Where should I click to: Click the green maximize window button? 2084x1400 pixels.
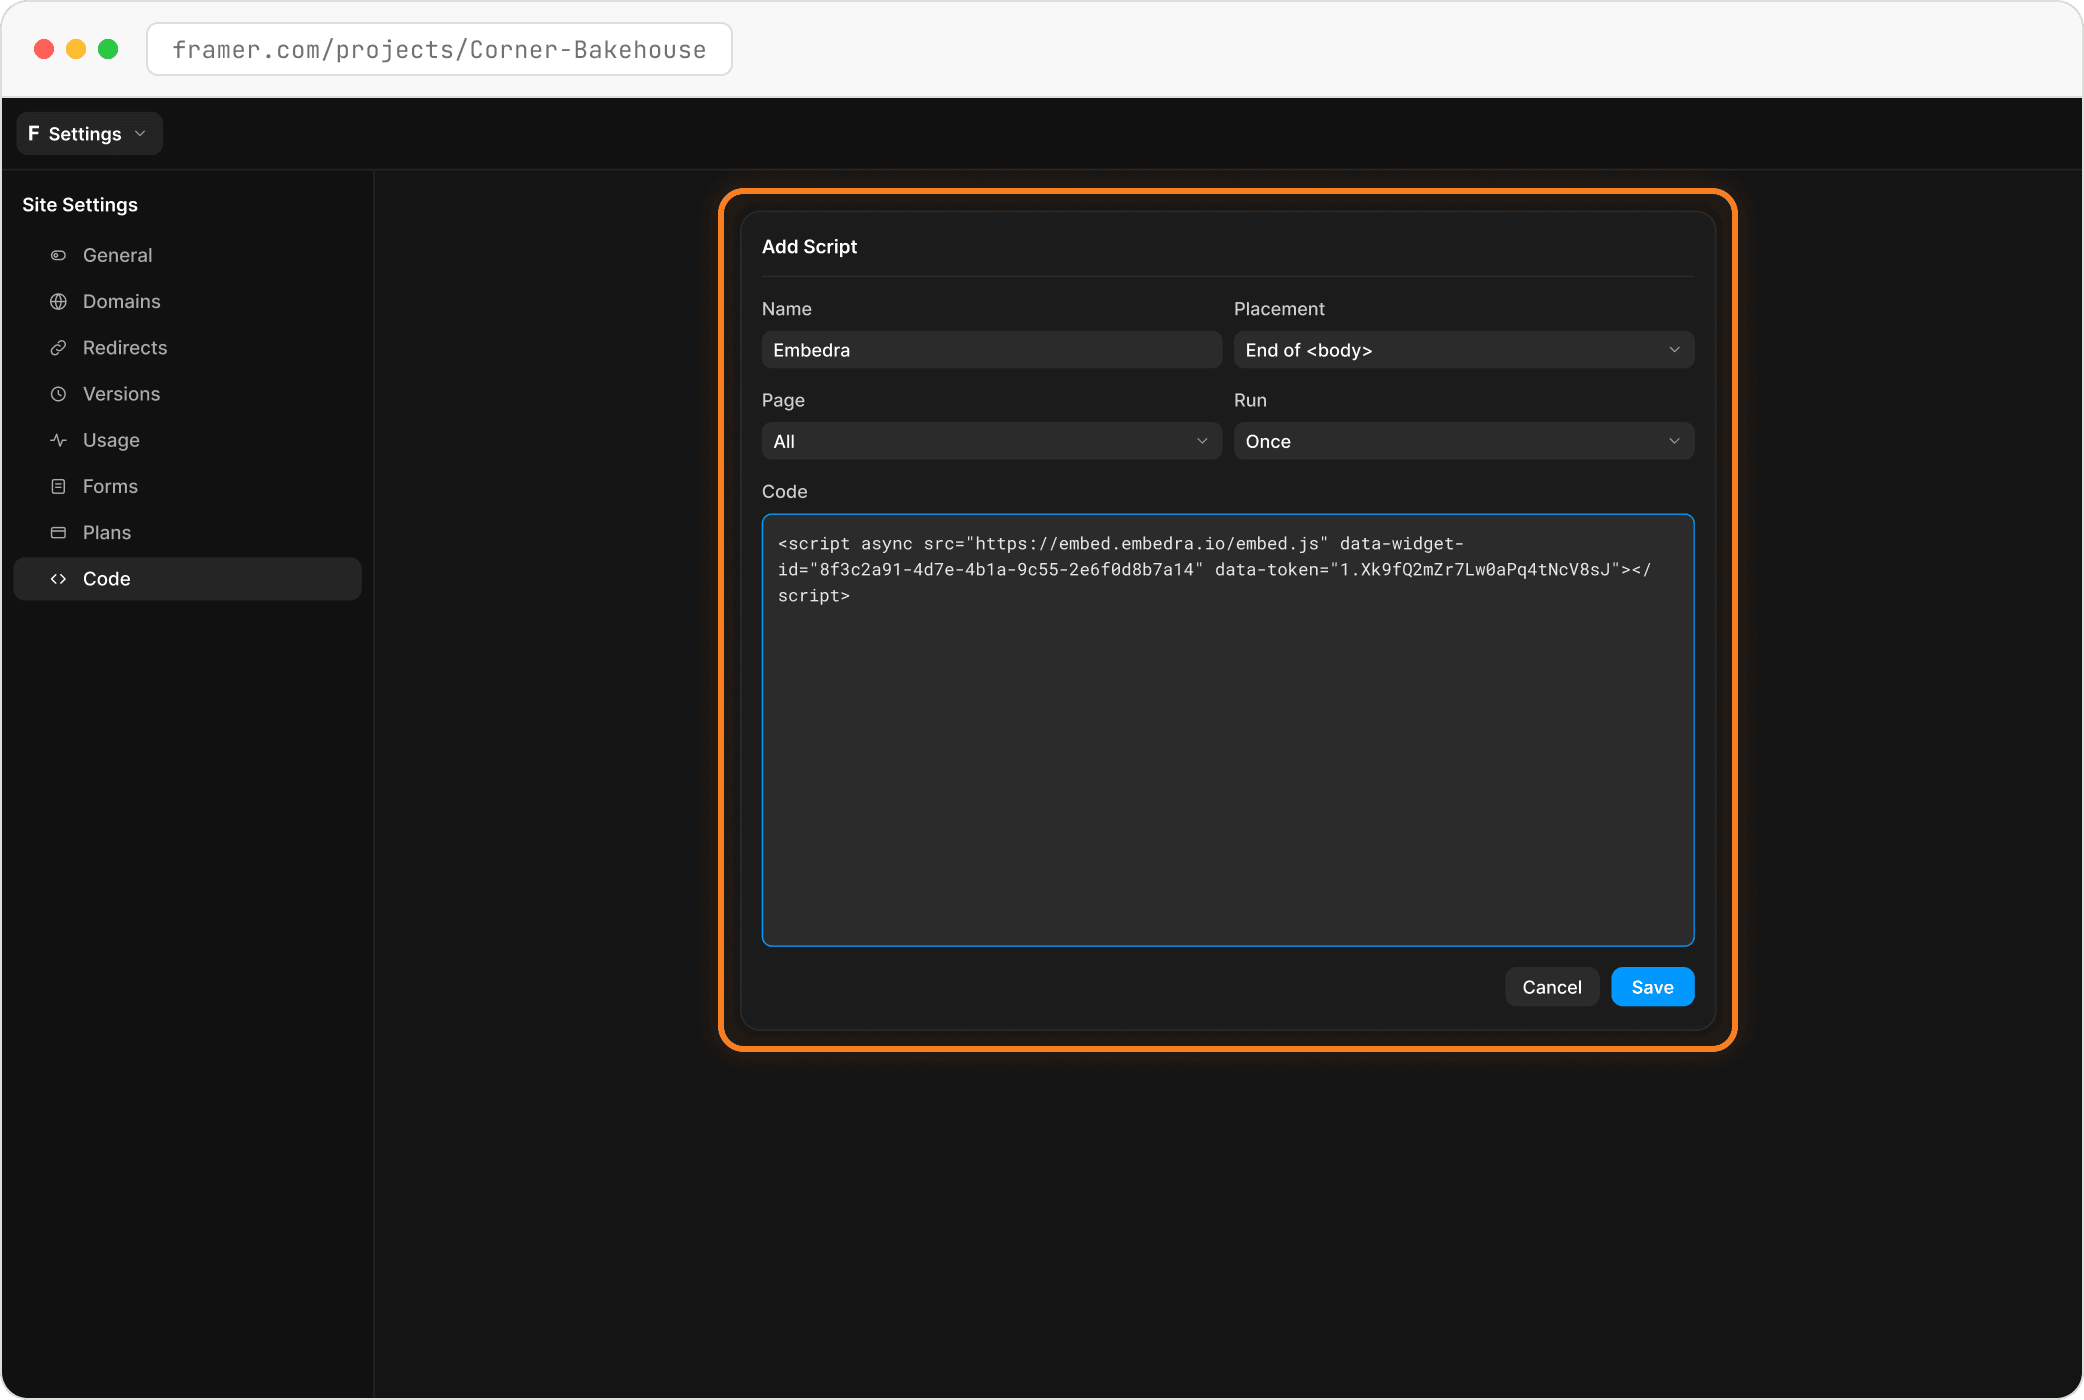[108, 49]
